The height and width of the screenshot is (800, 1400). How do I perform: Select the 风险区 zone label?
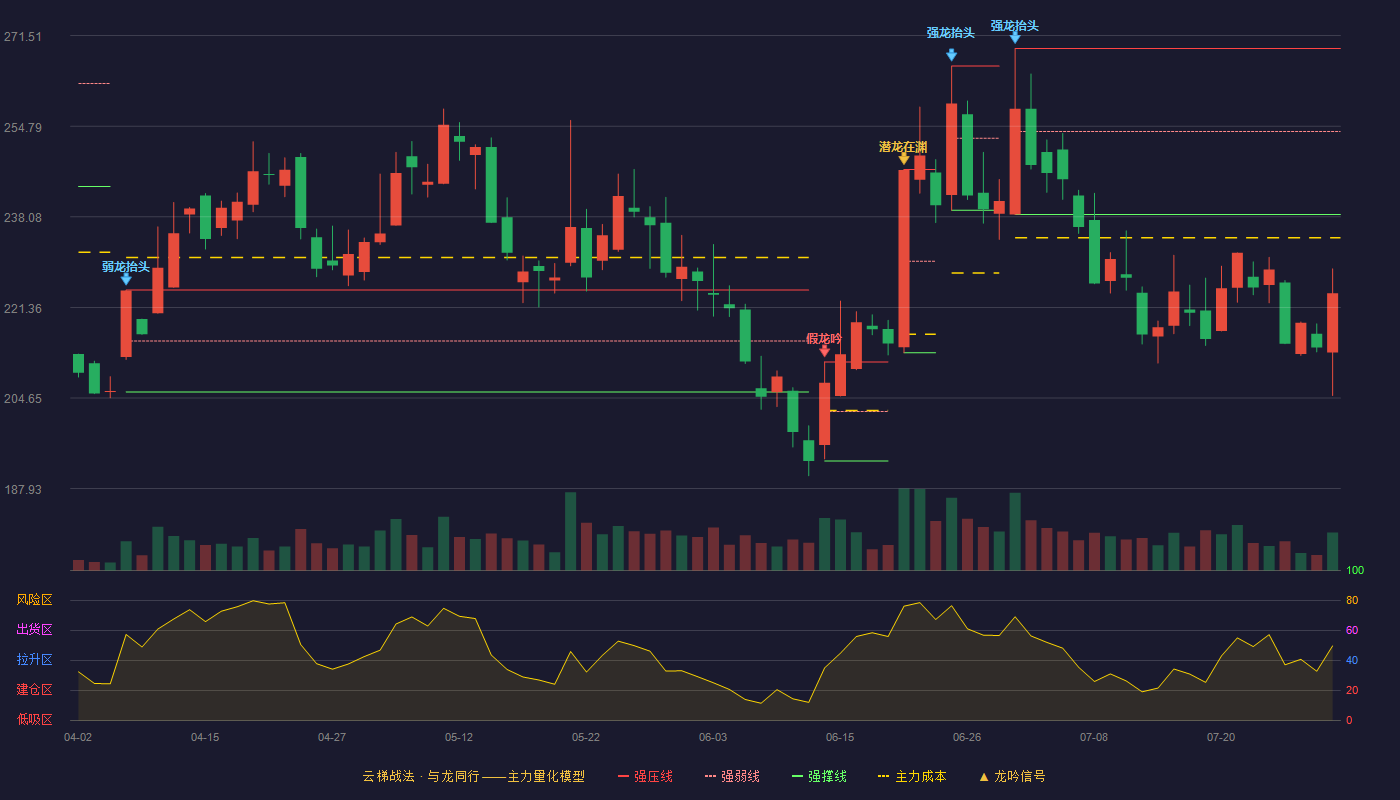click(35, 600)
